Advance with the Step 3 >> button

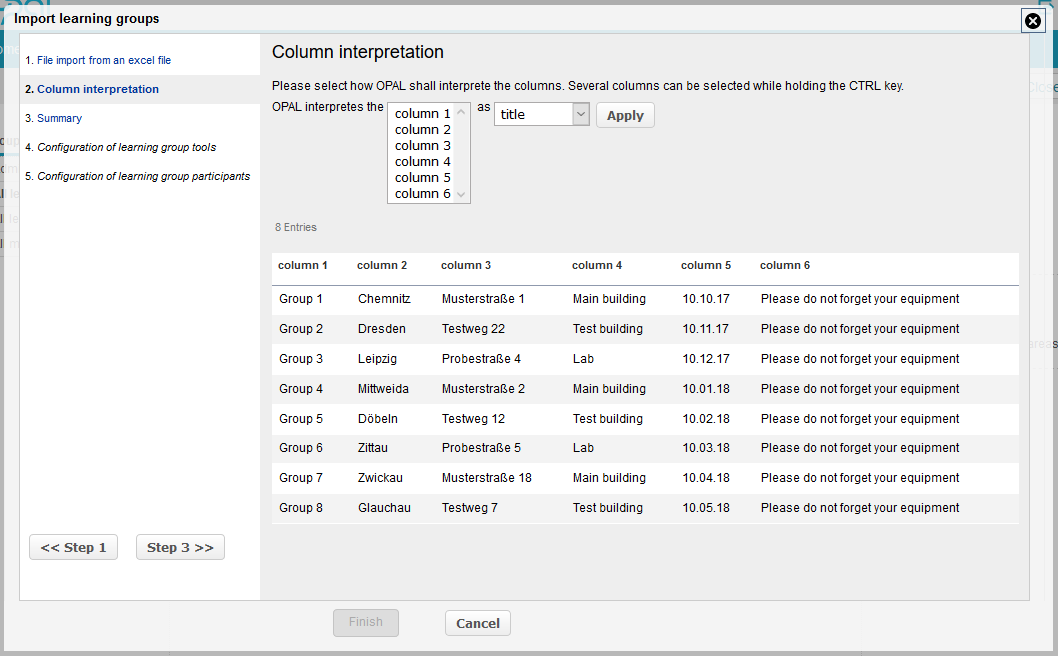tap(180, 547)
